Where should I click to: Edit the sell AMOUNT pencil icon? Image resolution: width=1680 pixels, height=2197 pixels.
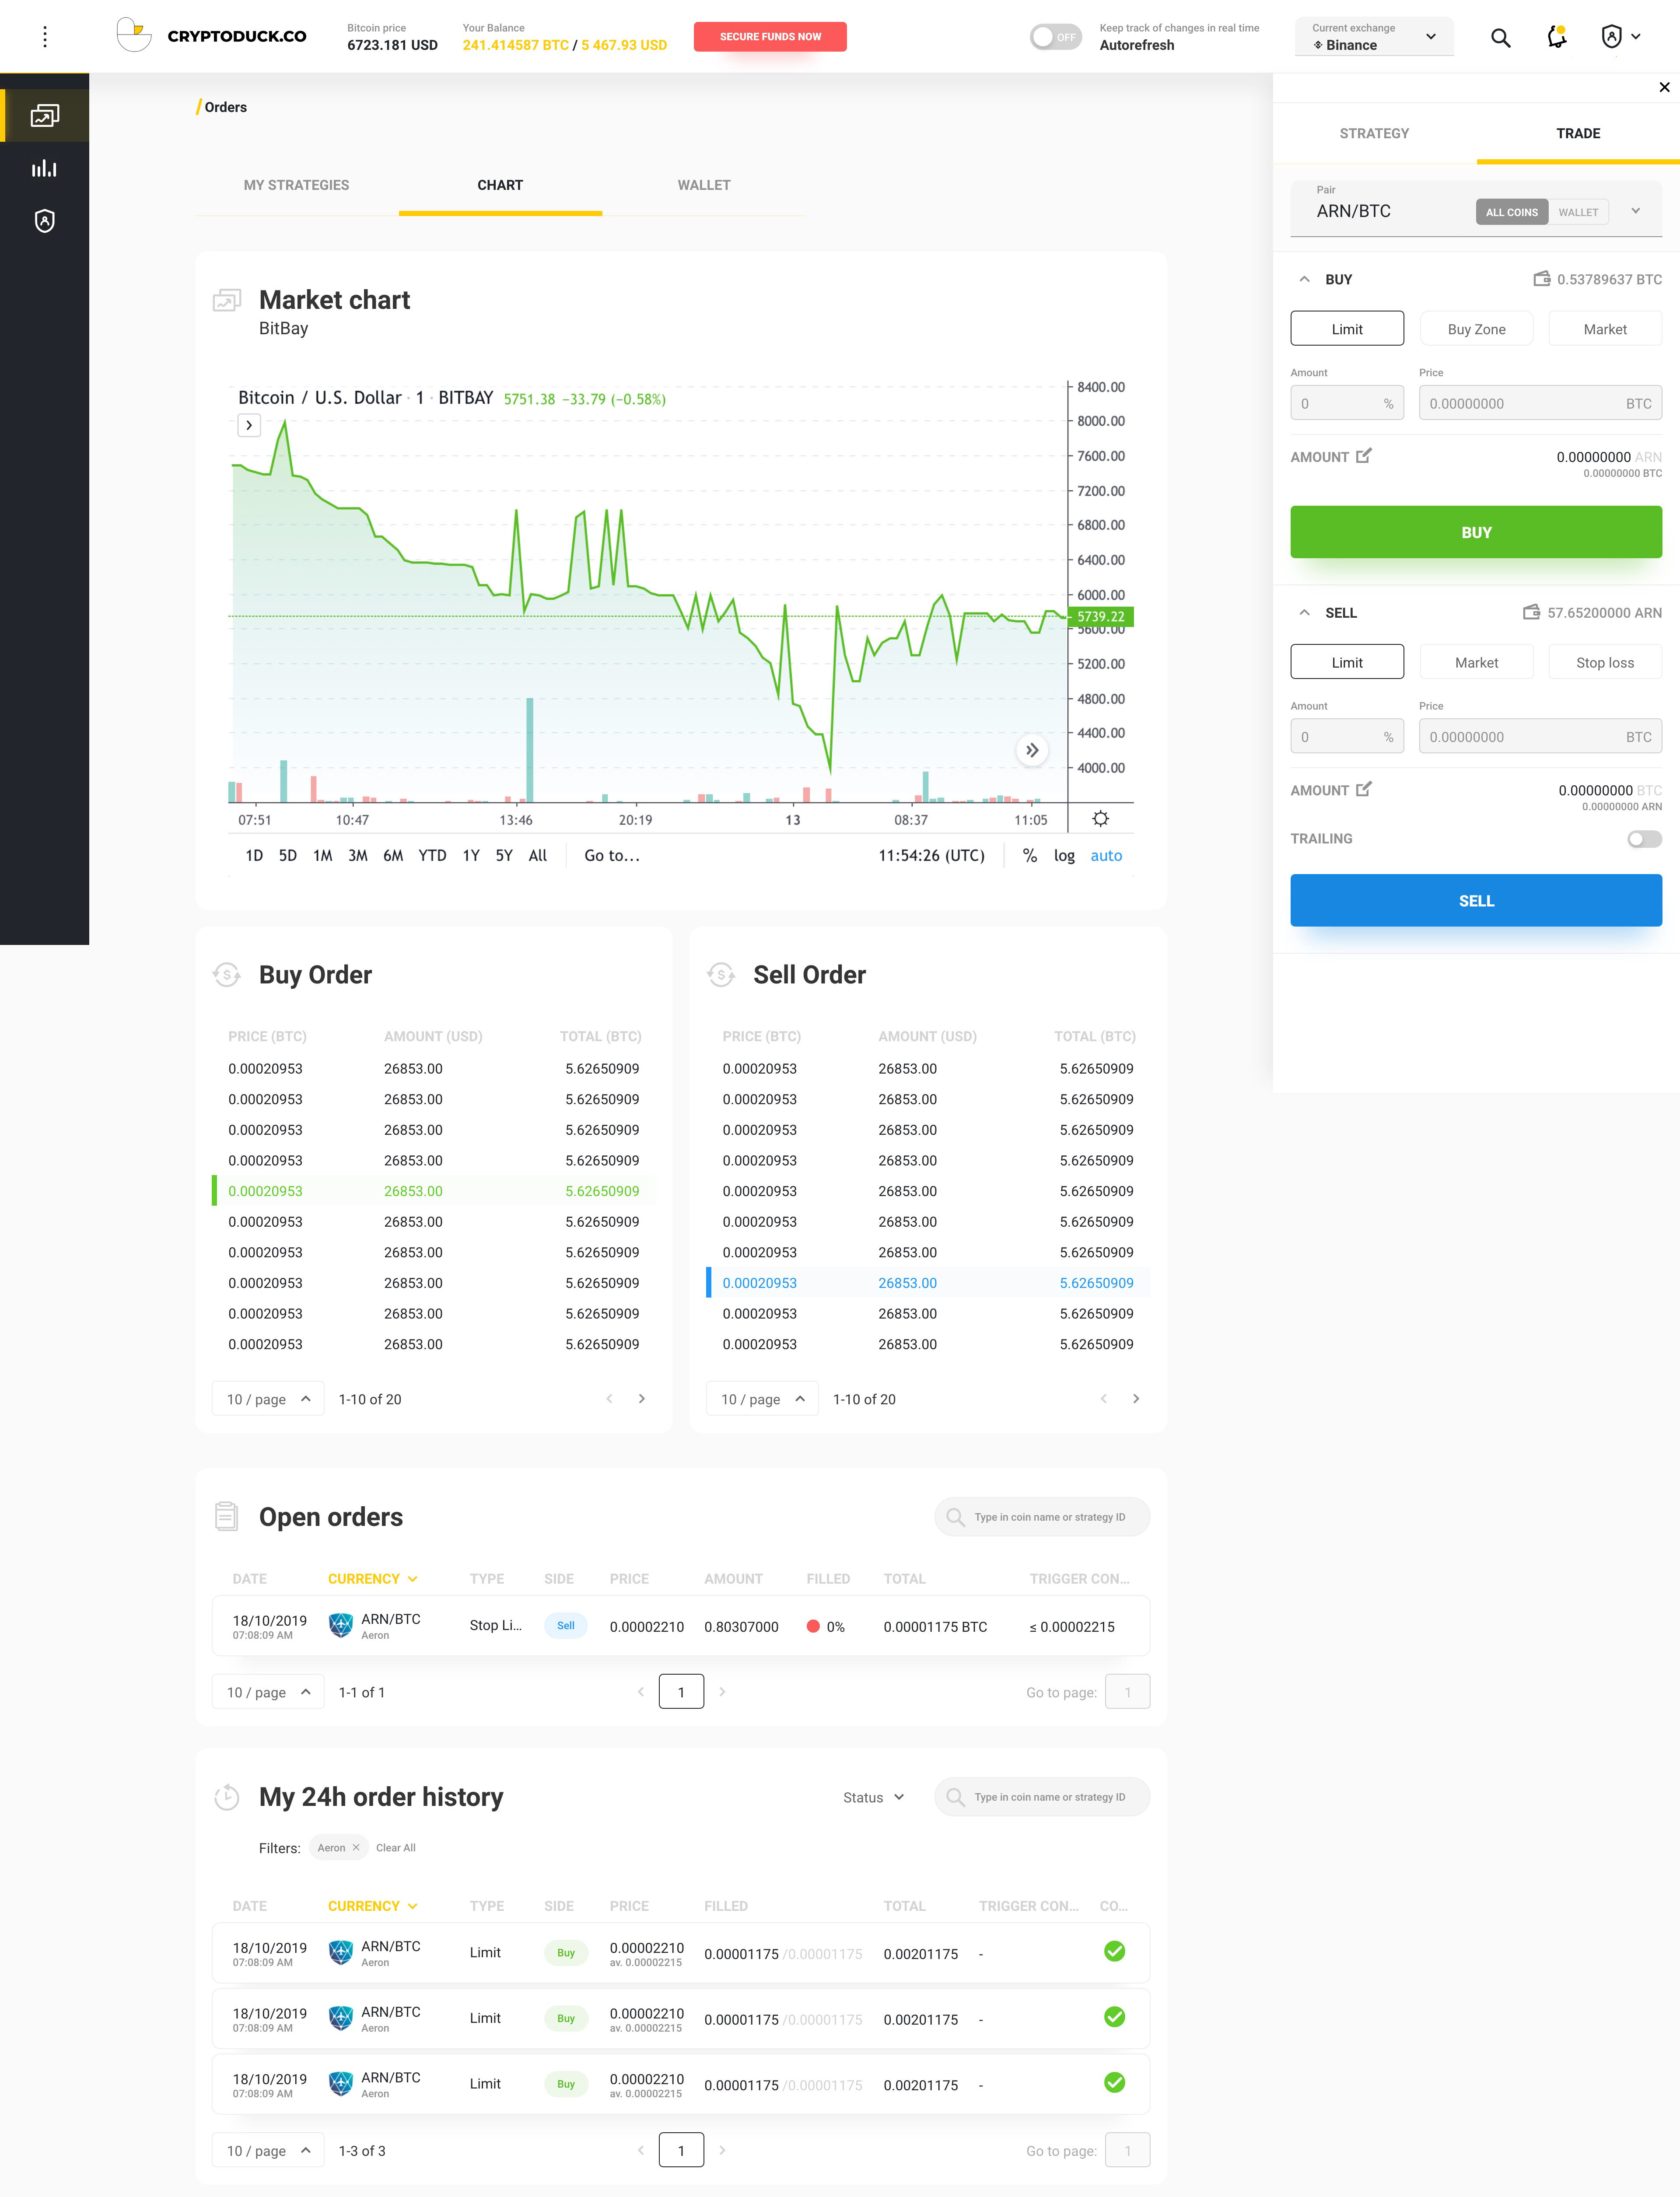point(1364,789)
